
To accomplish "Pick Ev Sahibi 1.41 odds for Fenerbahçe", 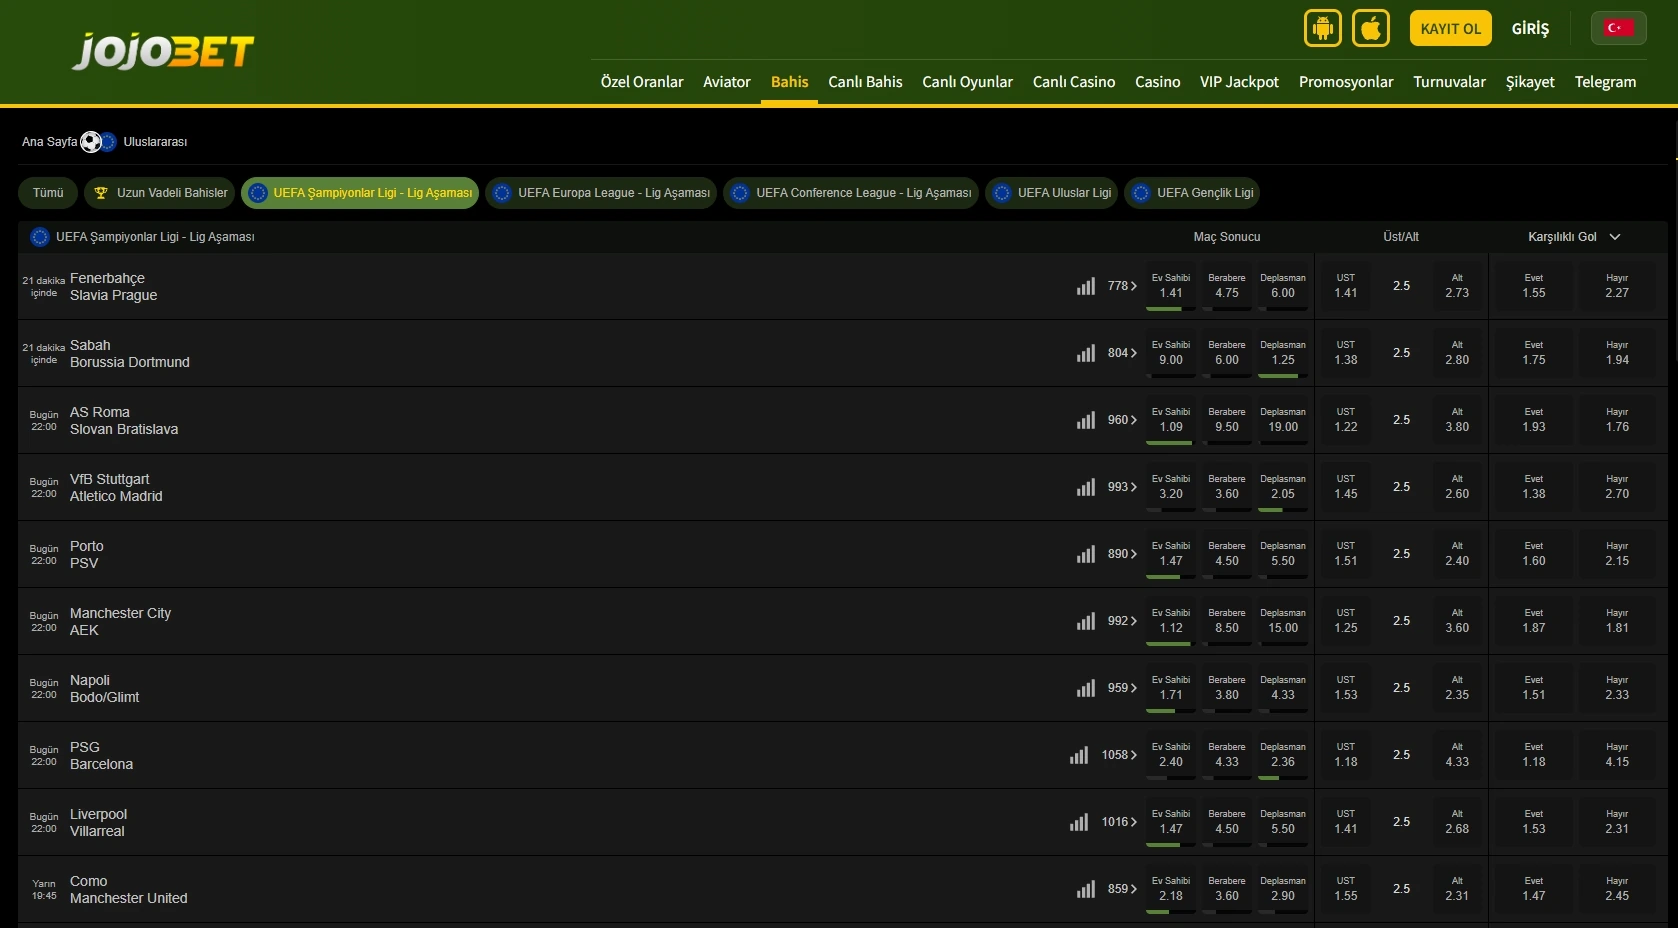I will 1171,287.
